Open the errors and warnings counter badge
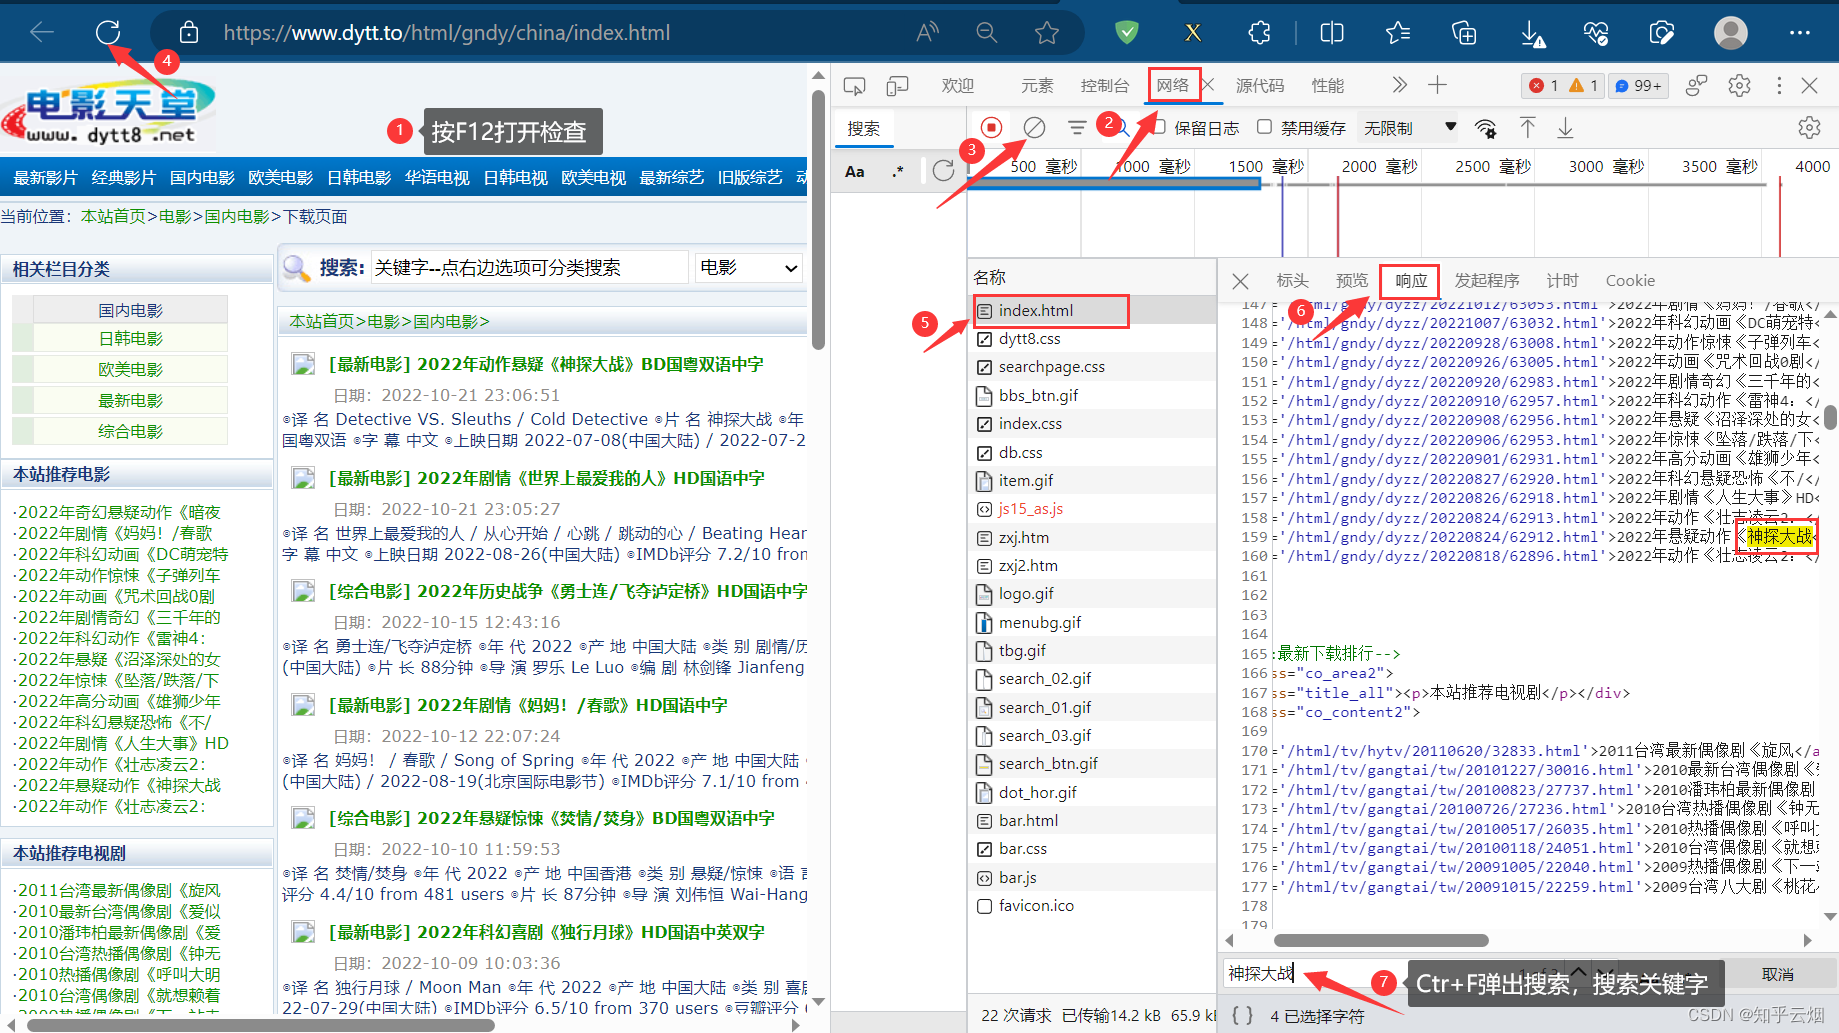Viewport: 1839px width, 1033px height. click(1564, 86)
